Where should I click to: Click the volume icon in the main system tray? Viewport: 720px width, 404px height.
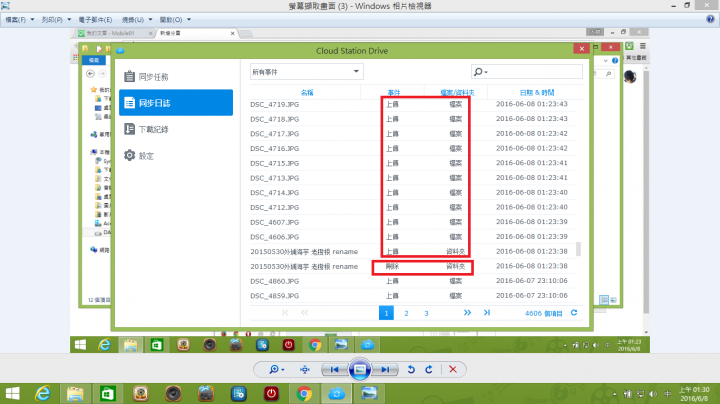(x=653, y=394)
